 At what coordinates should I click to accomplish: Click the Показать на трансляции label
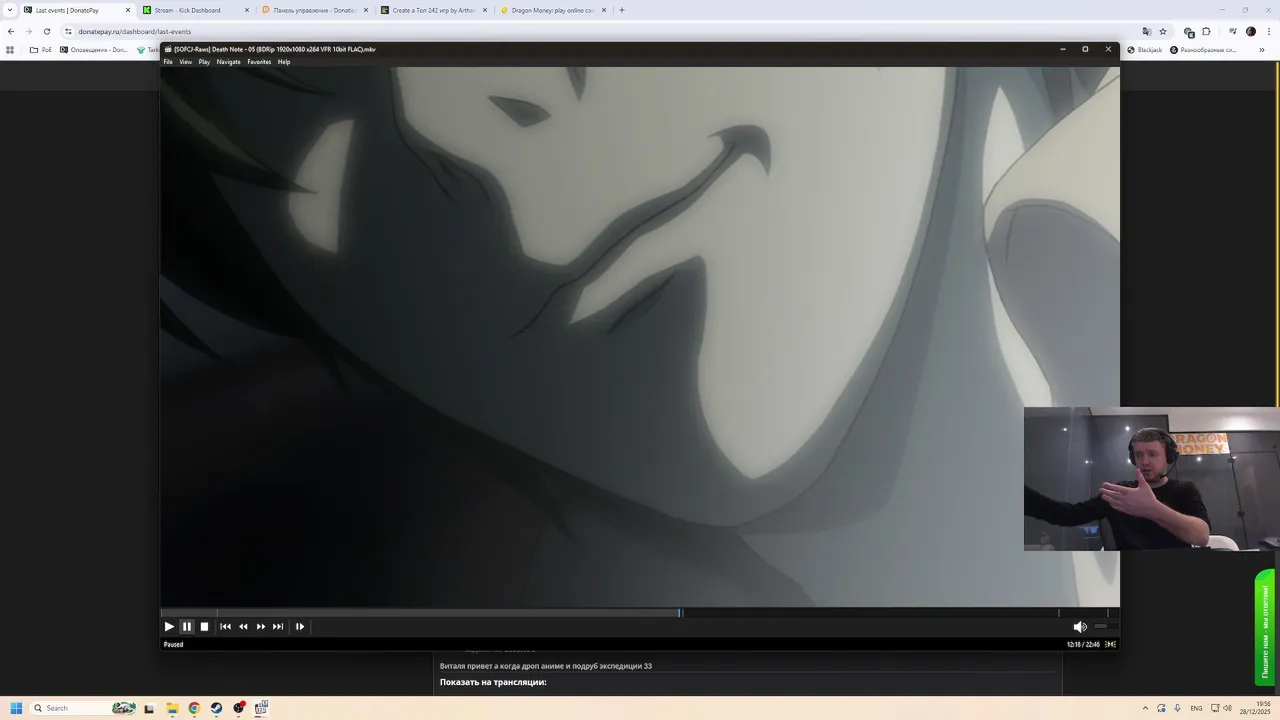click(x=493, y=682)
